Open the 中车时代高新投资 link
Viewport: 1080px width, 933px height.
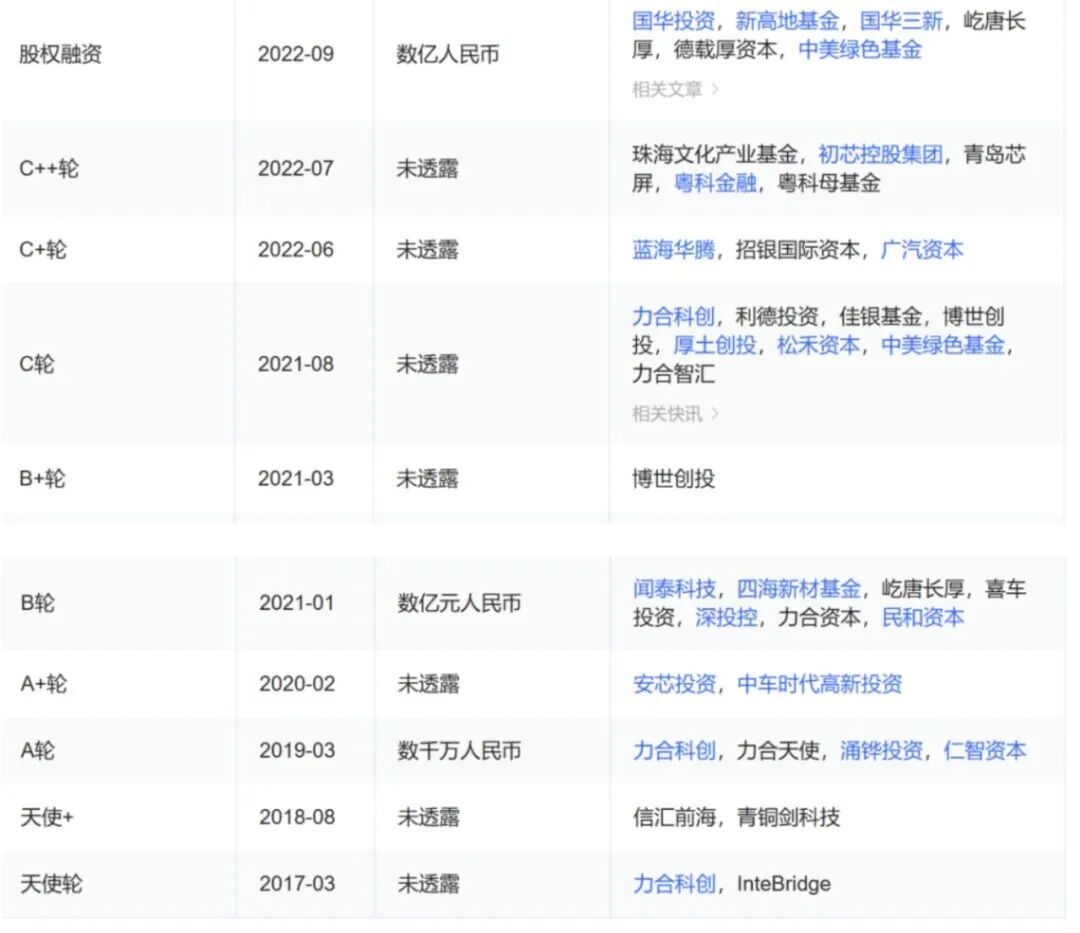[x=822, y=684]
